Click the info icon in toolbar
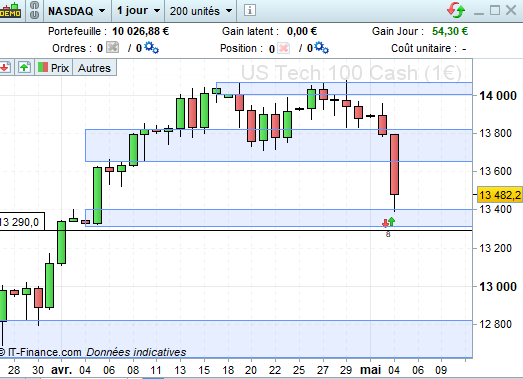 click(249, 10)
